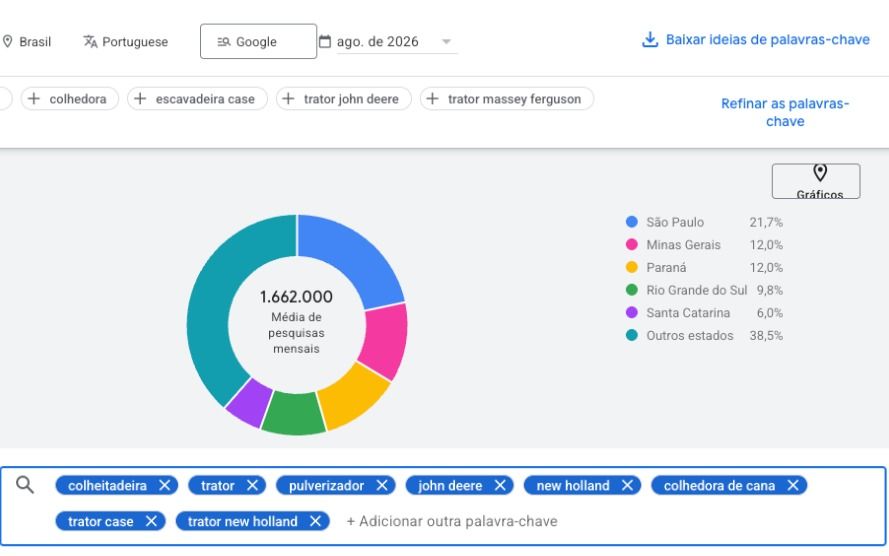Change the Brasil location setting

[27, 42]
